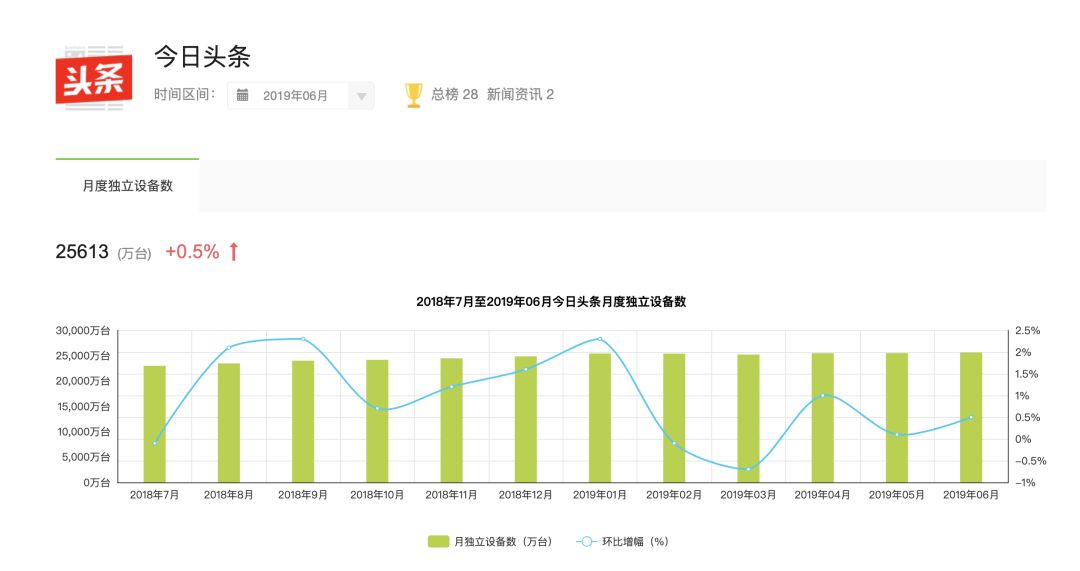Click the 2019年05月 green bar
The width and height of the screenshot is (1080, 571).
(x=897, y=417)
